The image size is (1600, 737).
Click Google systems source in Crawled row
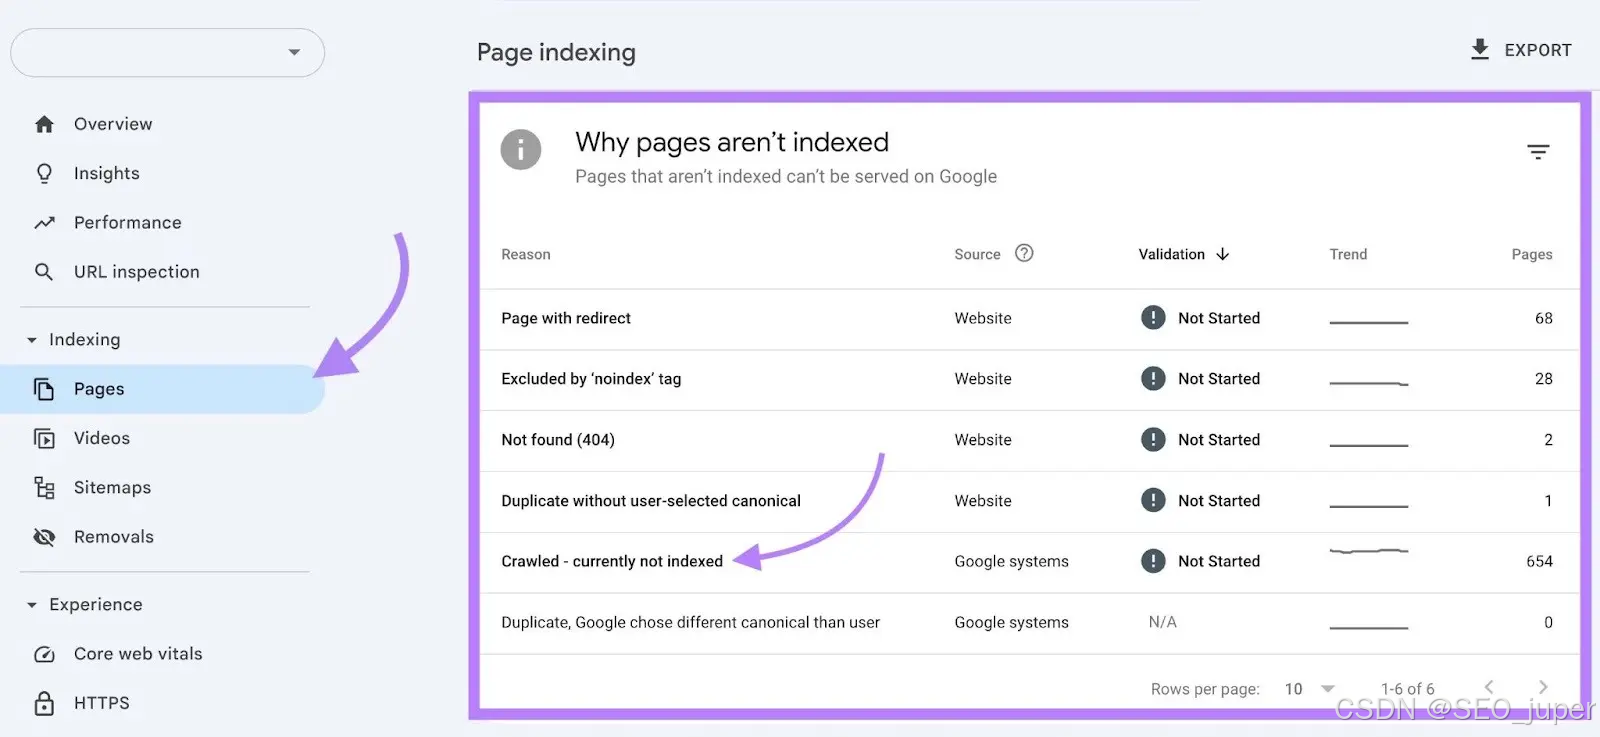click(1011, 561)
